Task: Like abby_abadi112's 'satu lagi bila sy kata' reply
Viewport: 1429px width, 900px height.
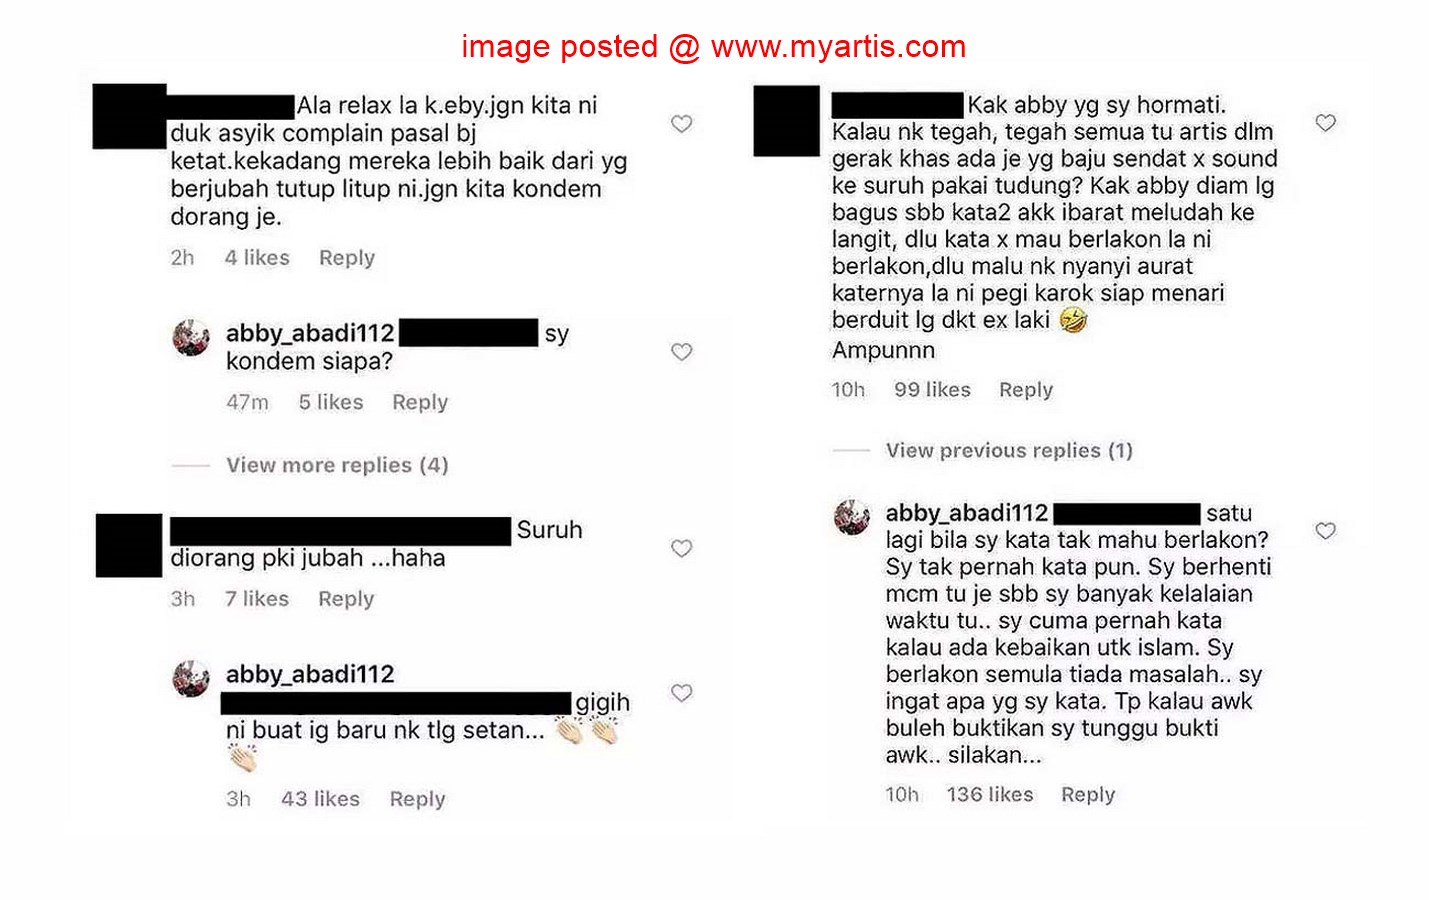Action: 1325,530
